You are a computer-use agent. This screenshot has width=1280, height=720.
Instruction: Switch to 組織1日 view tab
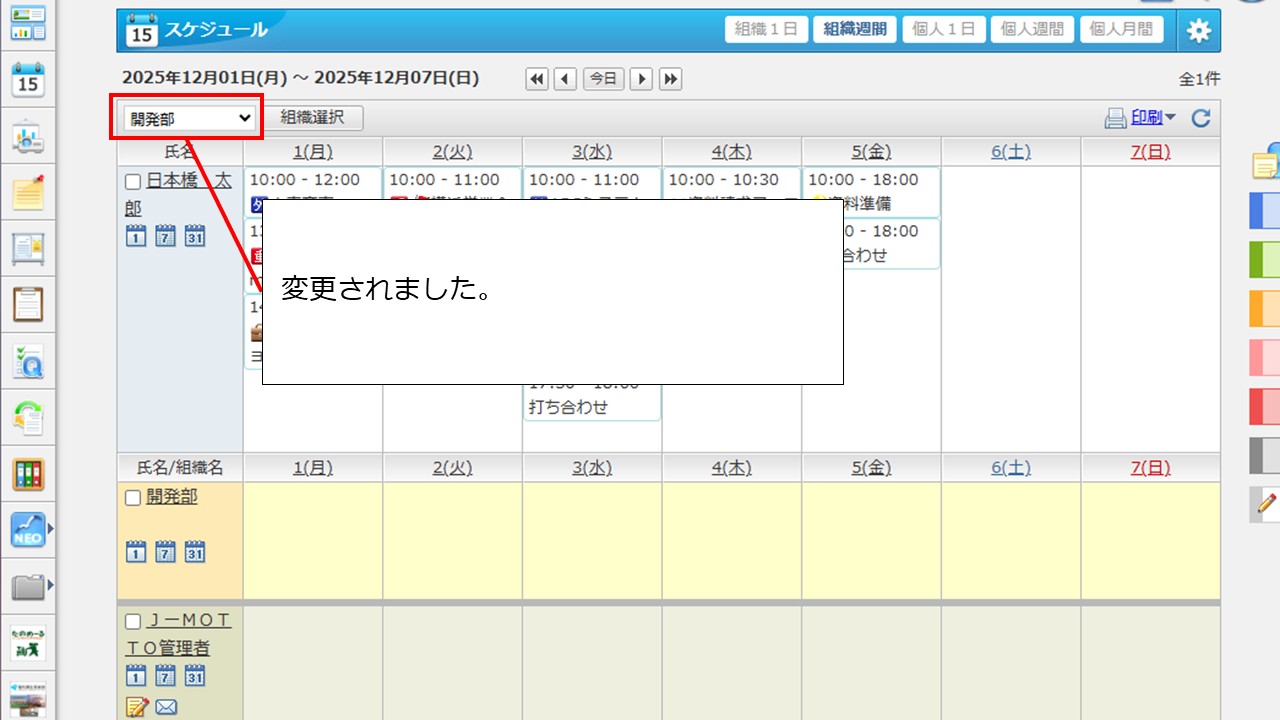766,29
